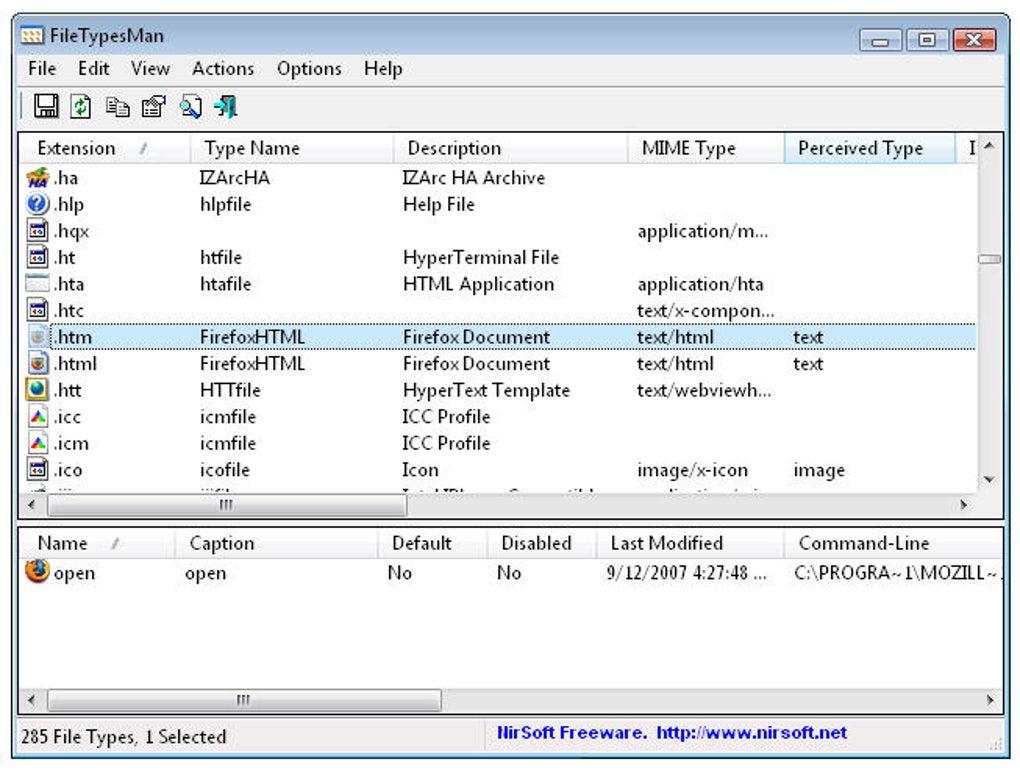Click the lower pane scroll right arrow
The width and height of the screenshot is (1020, 773).
click(x=990, y=700)
